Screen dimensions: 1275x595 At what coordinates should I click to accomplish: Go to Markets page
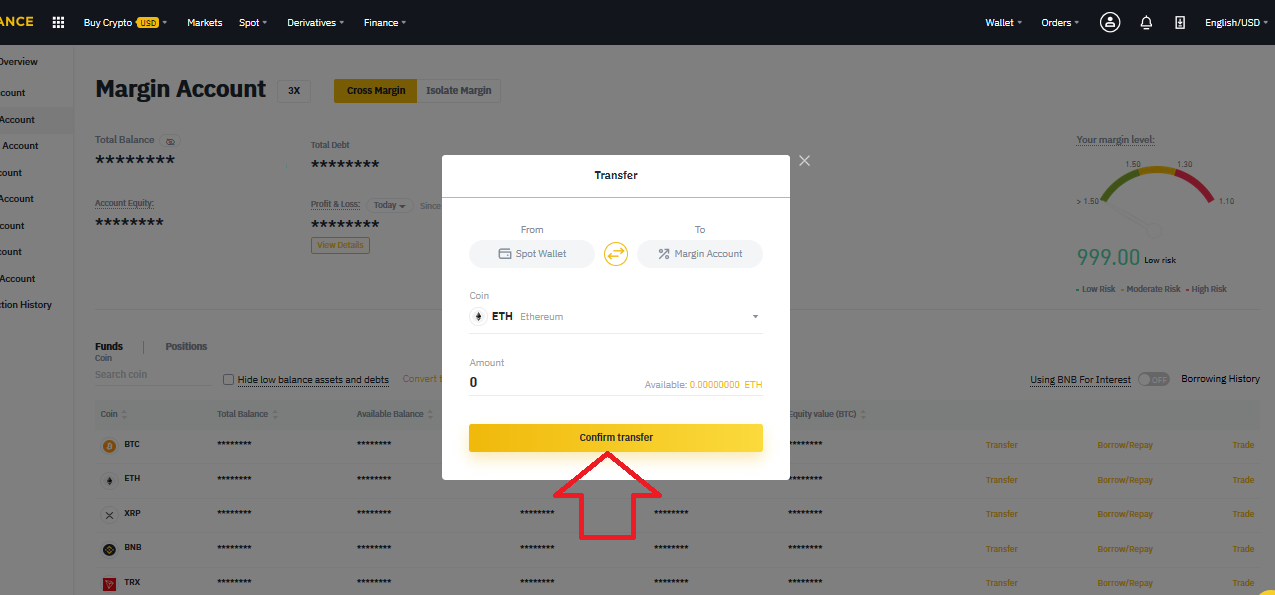click(x=205, y=22)
